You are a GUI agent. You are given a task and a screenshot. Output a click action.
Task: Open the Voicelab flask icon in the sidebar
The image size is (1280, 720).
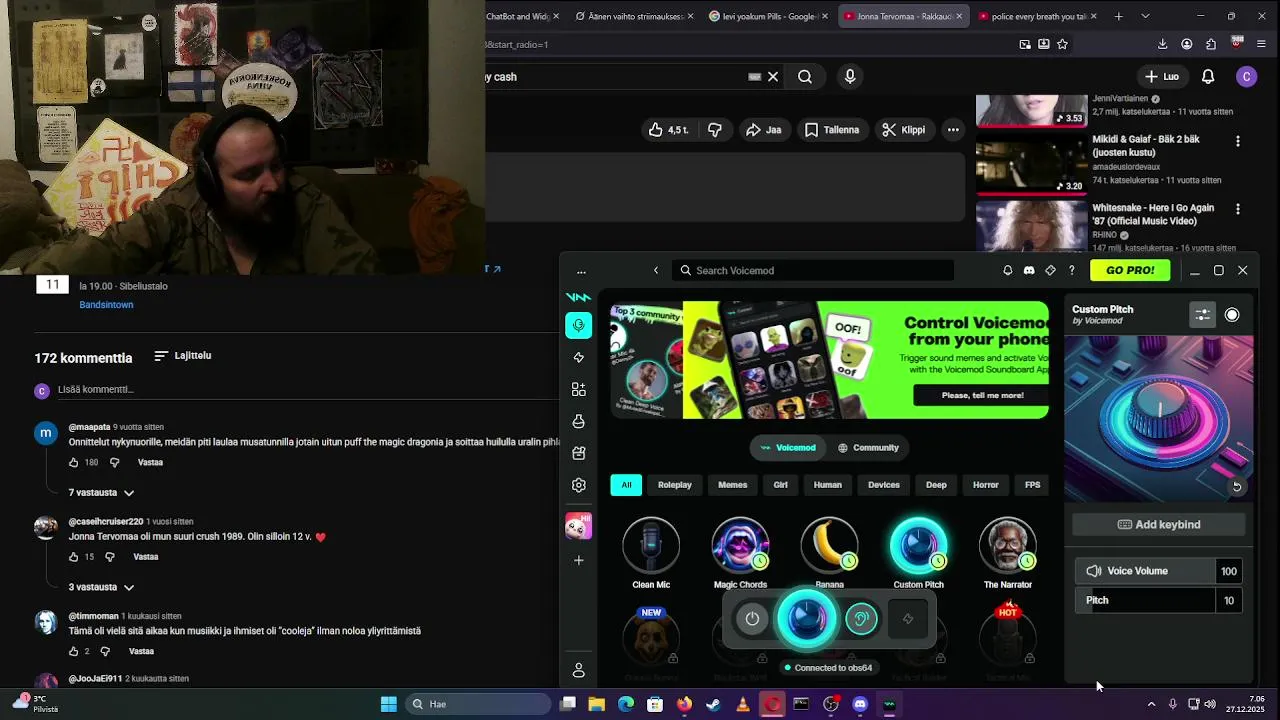tap(578, 421)
